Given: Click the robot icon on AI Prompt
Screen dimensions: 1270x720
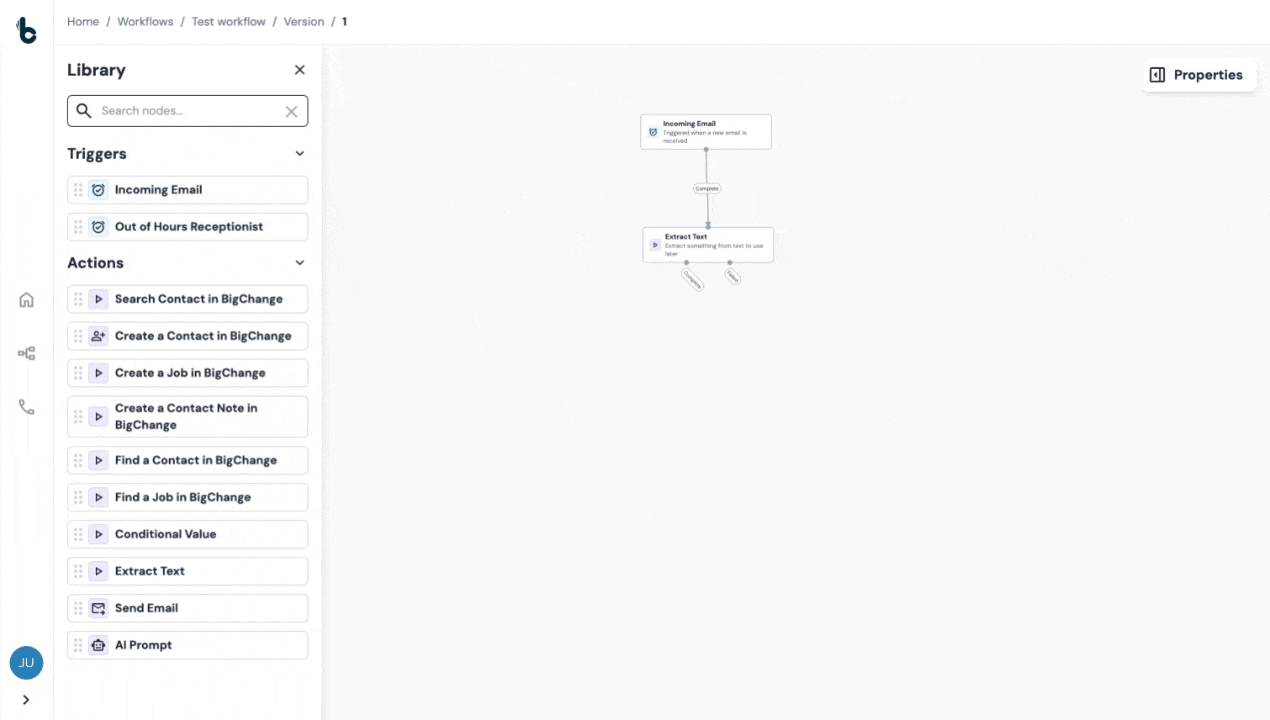Looking at the screenshot, I should coord(98,644).
